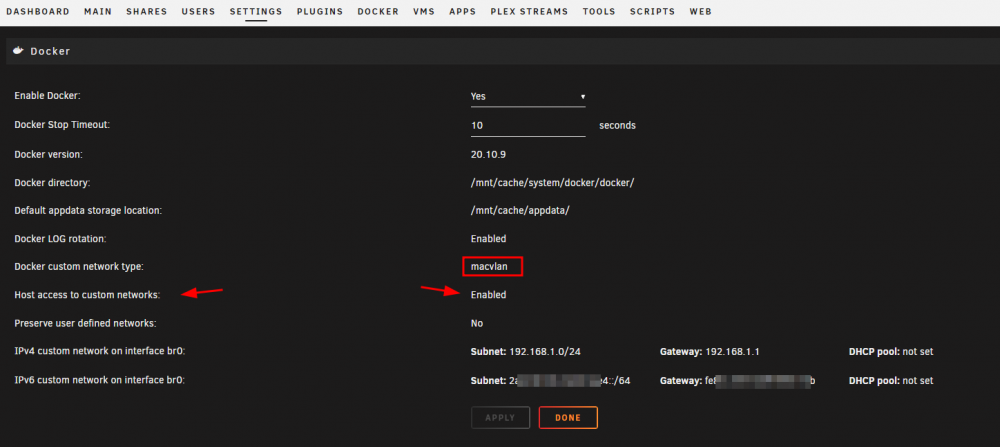Click the Docker section header title

[50, 51]
